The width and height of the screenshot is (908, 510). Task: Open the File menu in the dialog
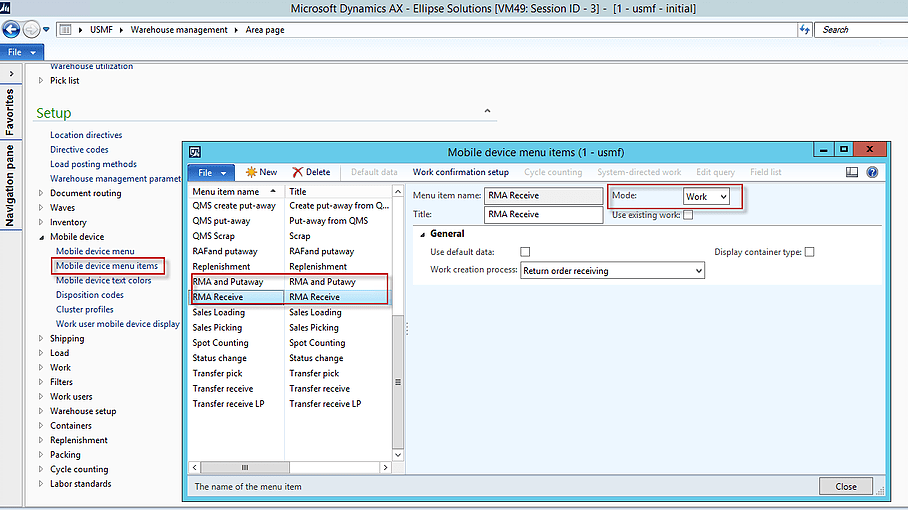211,173
